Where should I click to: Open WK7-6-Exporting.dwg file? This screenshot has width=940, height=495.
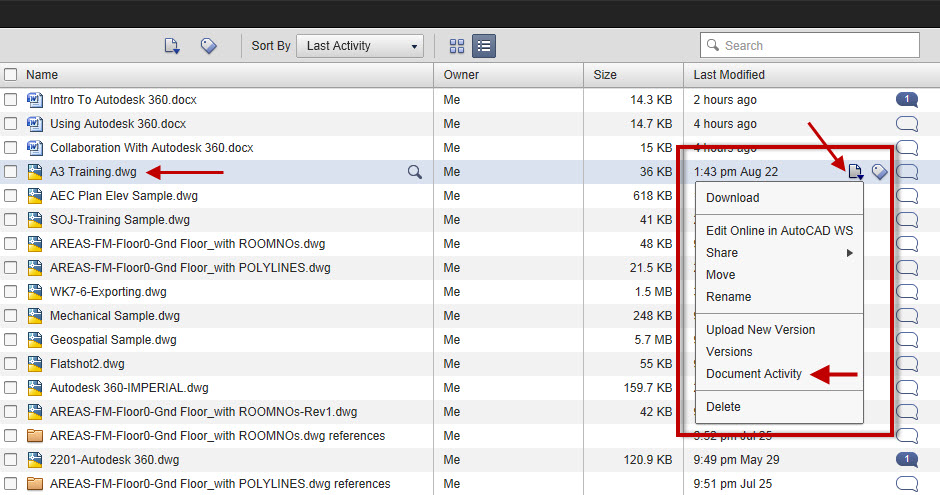coord(108,292)
